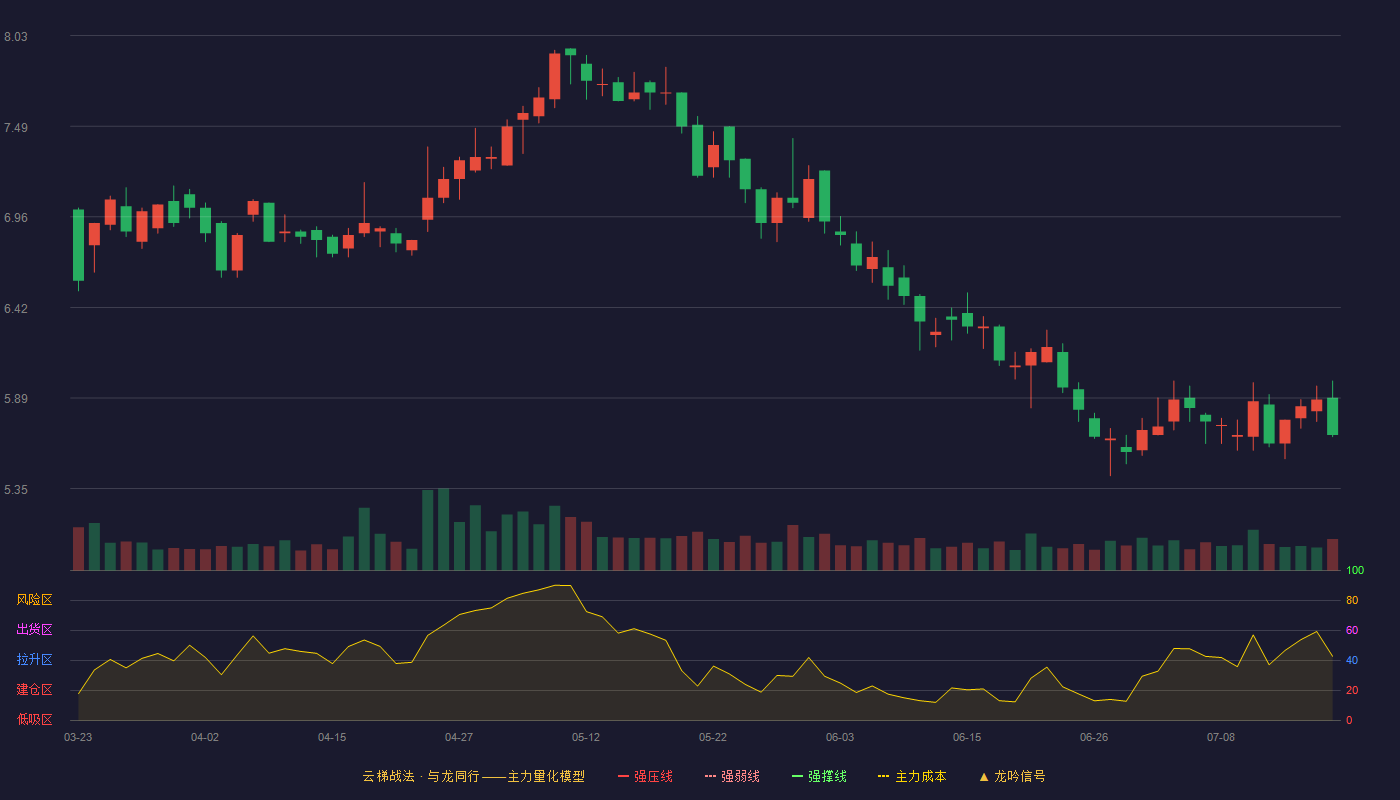Select the 建仓区 zone label

(34, 690)
